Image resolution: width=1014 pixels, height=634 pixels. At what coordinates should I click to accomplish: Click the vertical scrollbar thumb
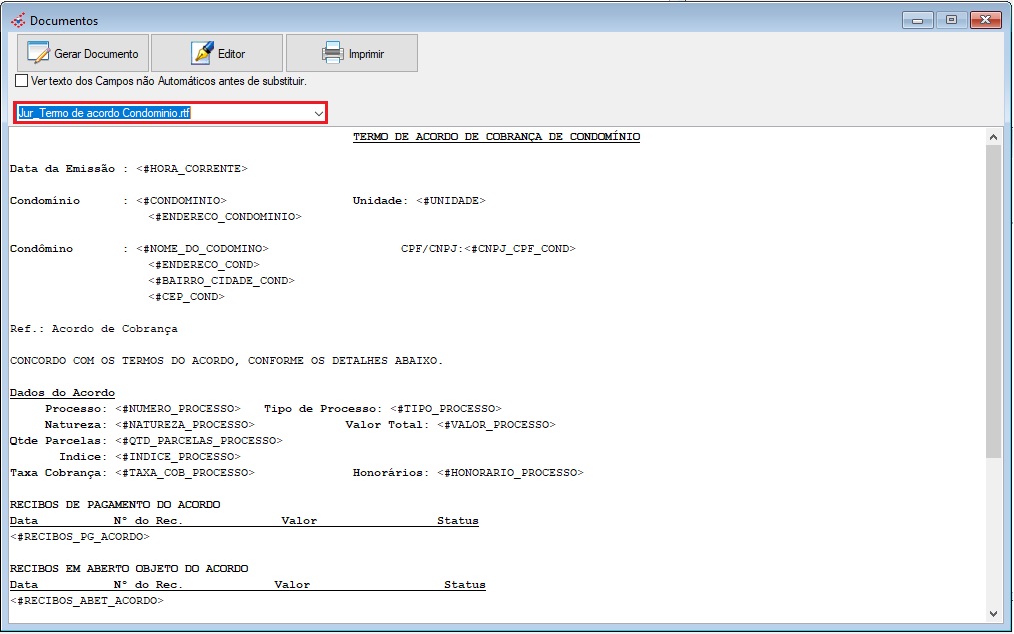[x=993, y=300]
